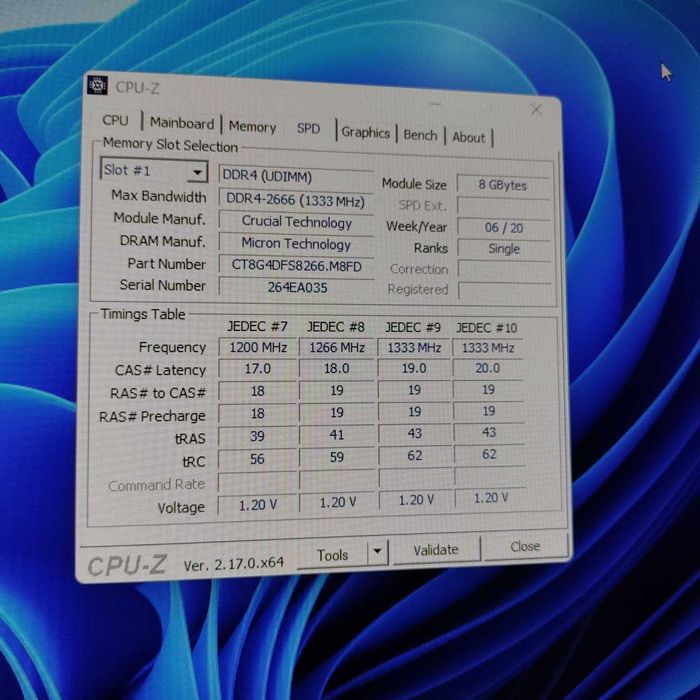Click the 20.0 CAS# Latency cell

pos(488,368)
